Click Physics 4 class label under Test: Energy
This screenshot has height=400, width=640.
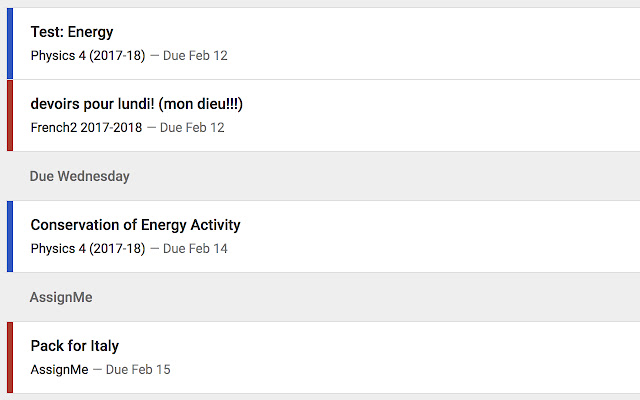click(87, 56)
